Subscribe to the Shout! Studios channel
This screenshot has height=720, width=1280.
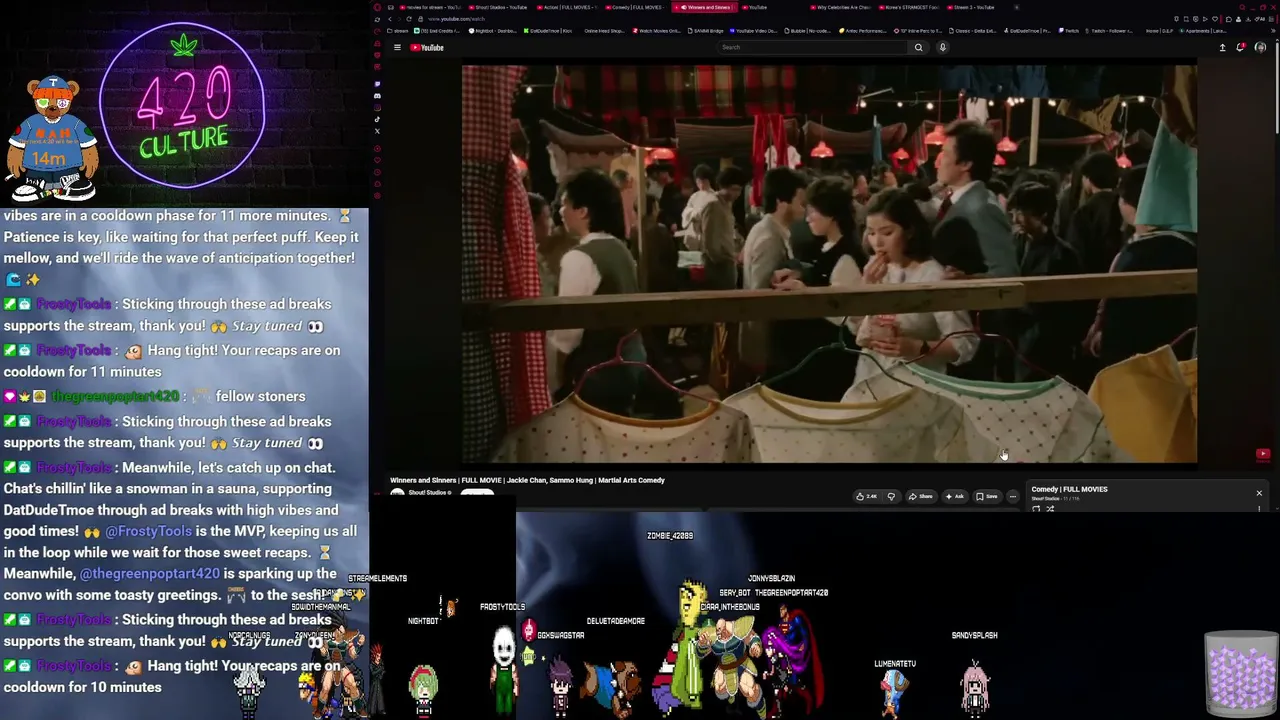pyautogui.click(x=477, y=493)
